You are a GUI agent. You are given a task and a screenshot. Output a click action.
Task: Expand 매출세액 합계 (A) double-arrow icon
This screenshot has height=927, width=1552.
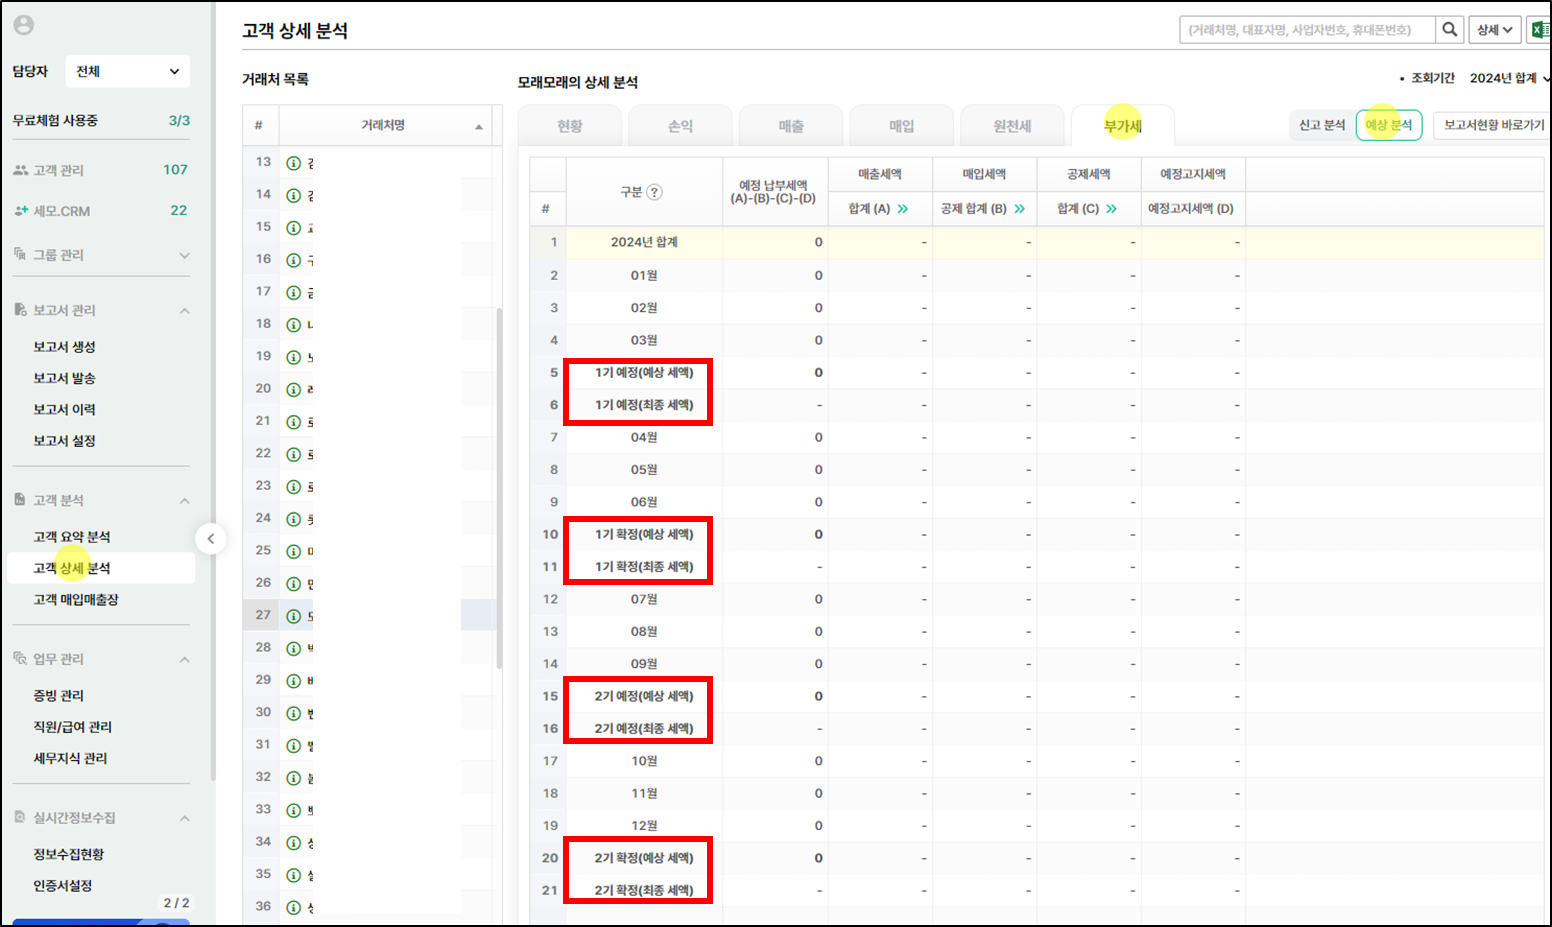tap(903, 209)
